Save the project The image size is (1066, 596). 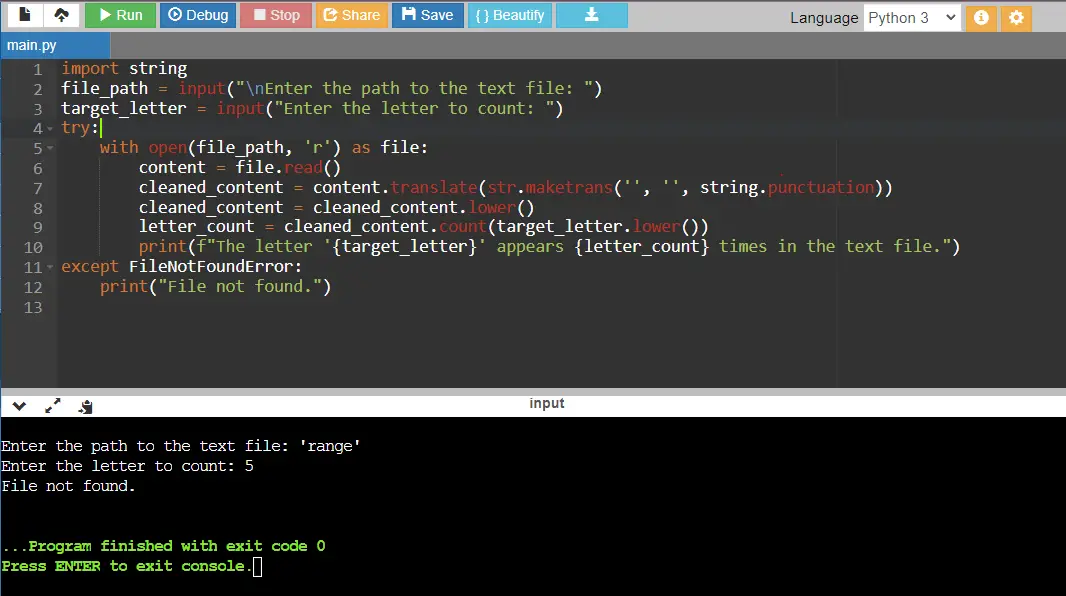pyautogui.click(x=428, y=15)
